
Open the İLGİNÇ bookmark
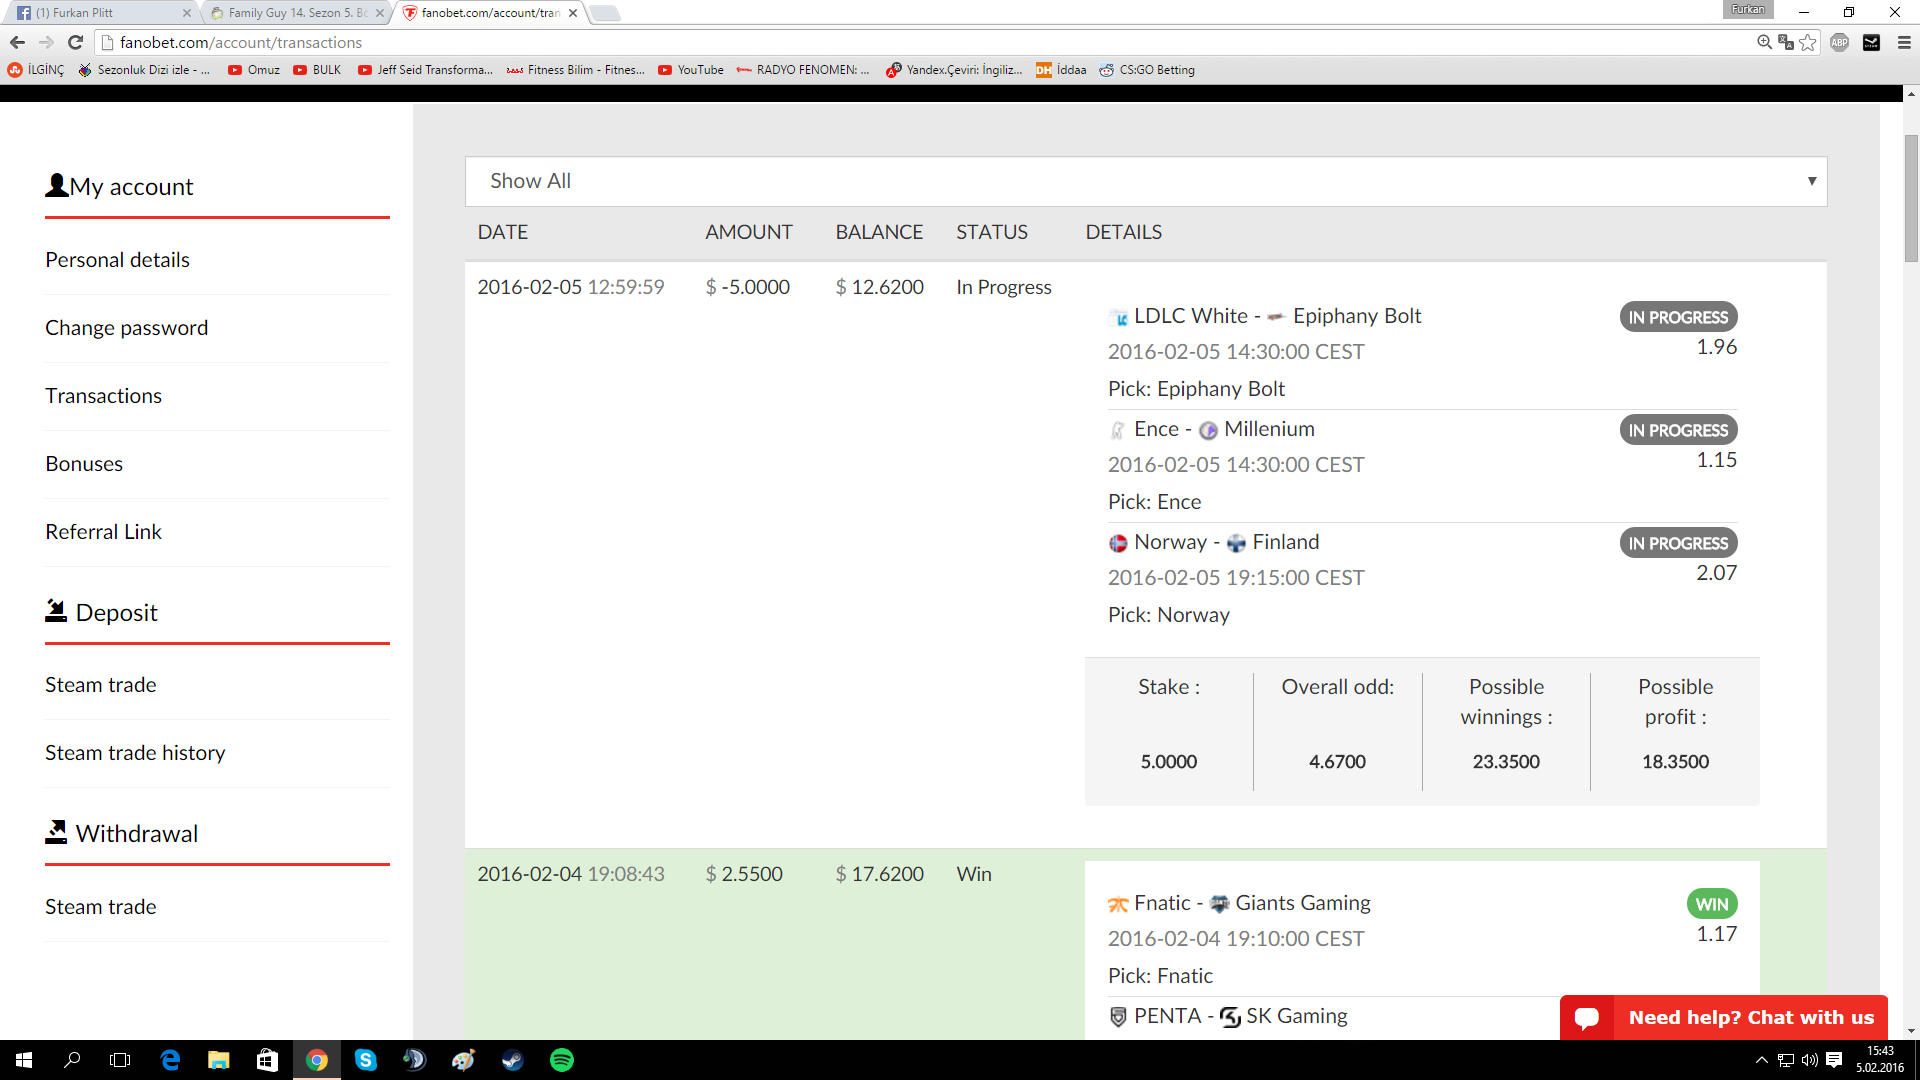[x=36, y=70]
